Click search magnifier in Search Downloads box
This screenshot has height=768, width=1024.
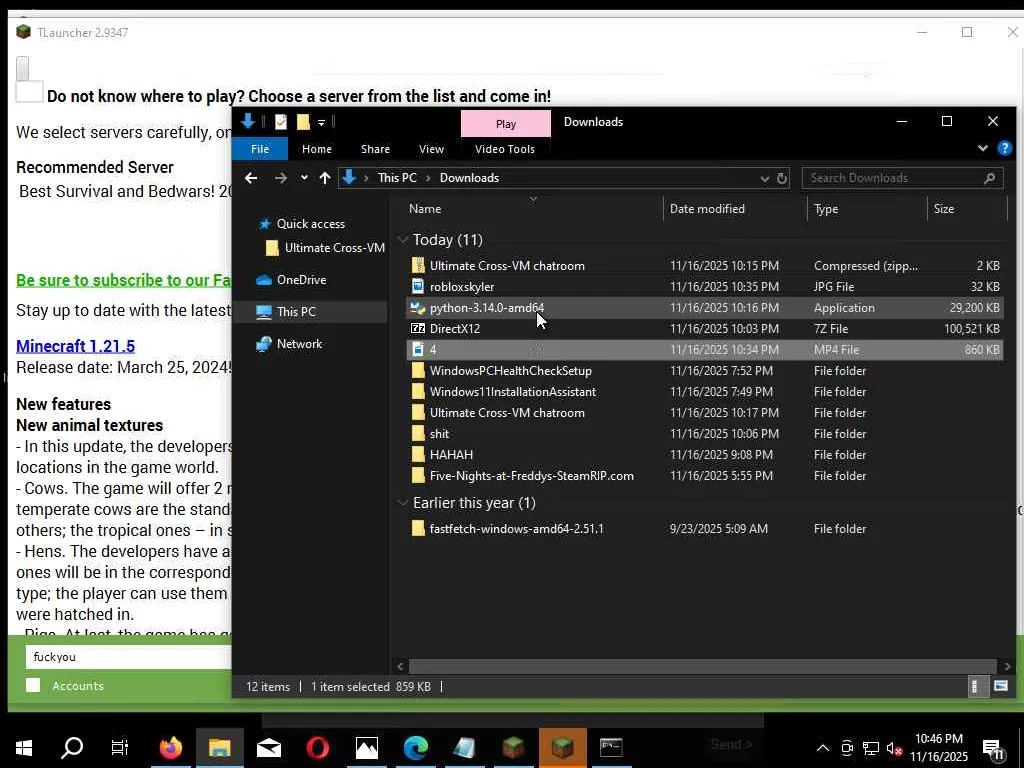pyautogui.click(x=989, y=178)
